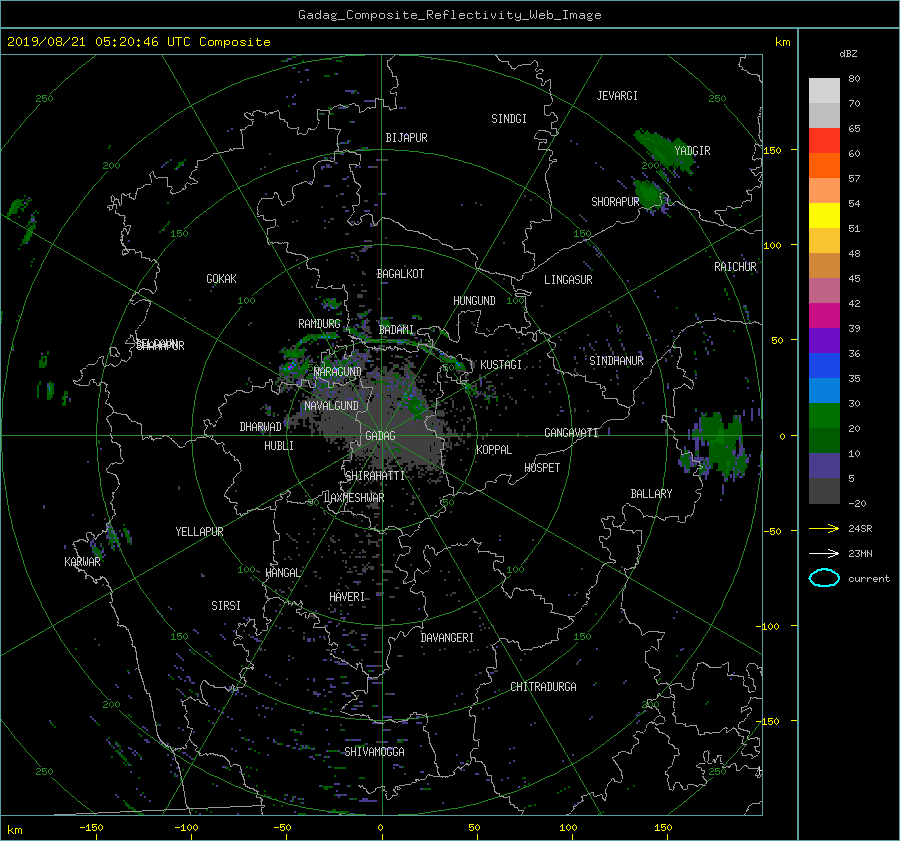Viewport: 900px width, 841px height.
Task: Click the BADAMI city label
Action: (x=396, y=330)
